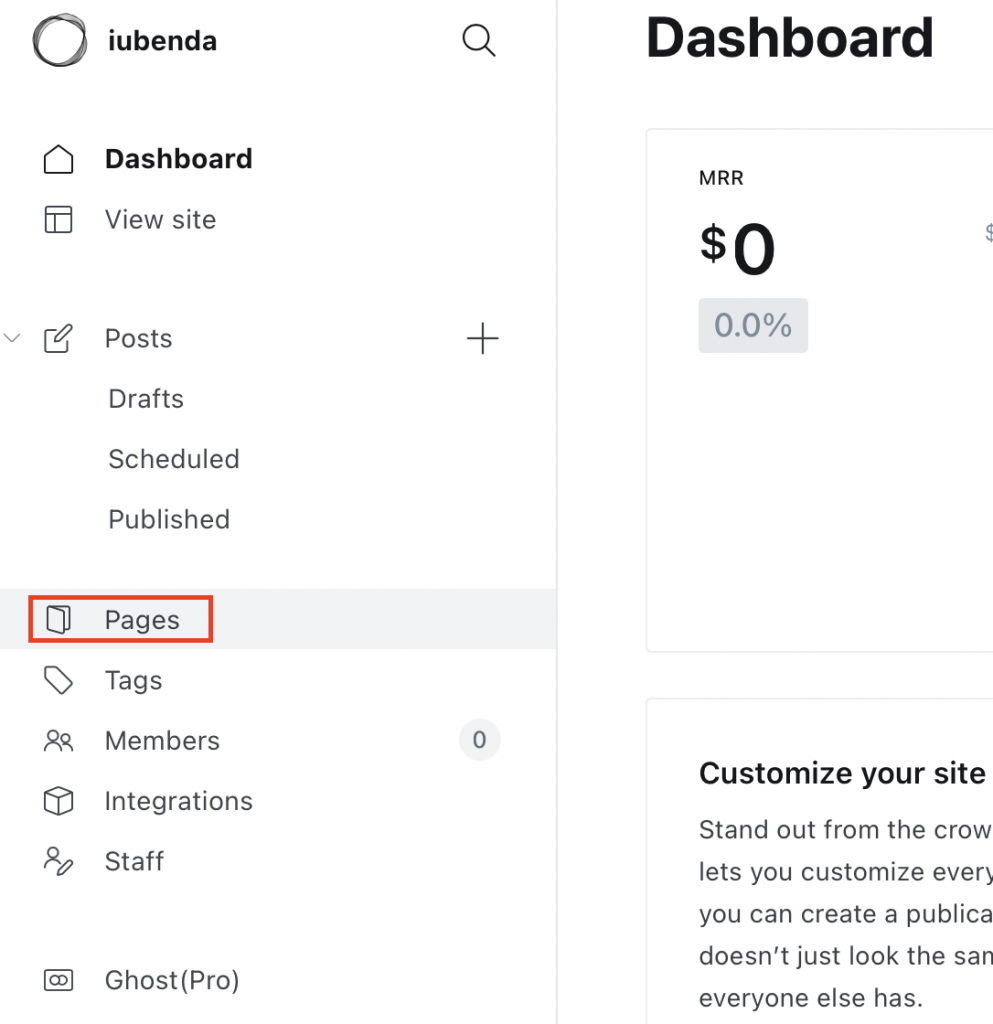Collapse the Posts section chevron
This screenshot has width=993, height=1024.
pyautogui.click(x=12, y=338)
